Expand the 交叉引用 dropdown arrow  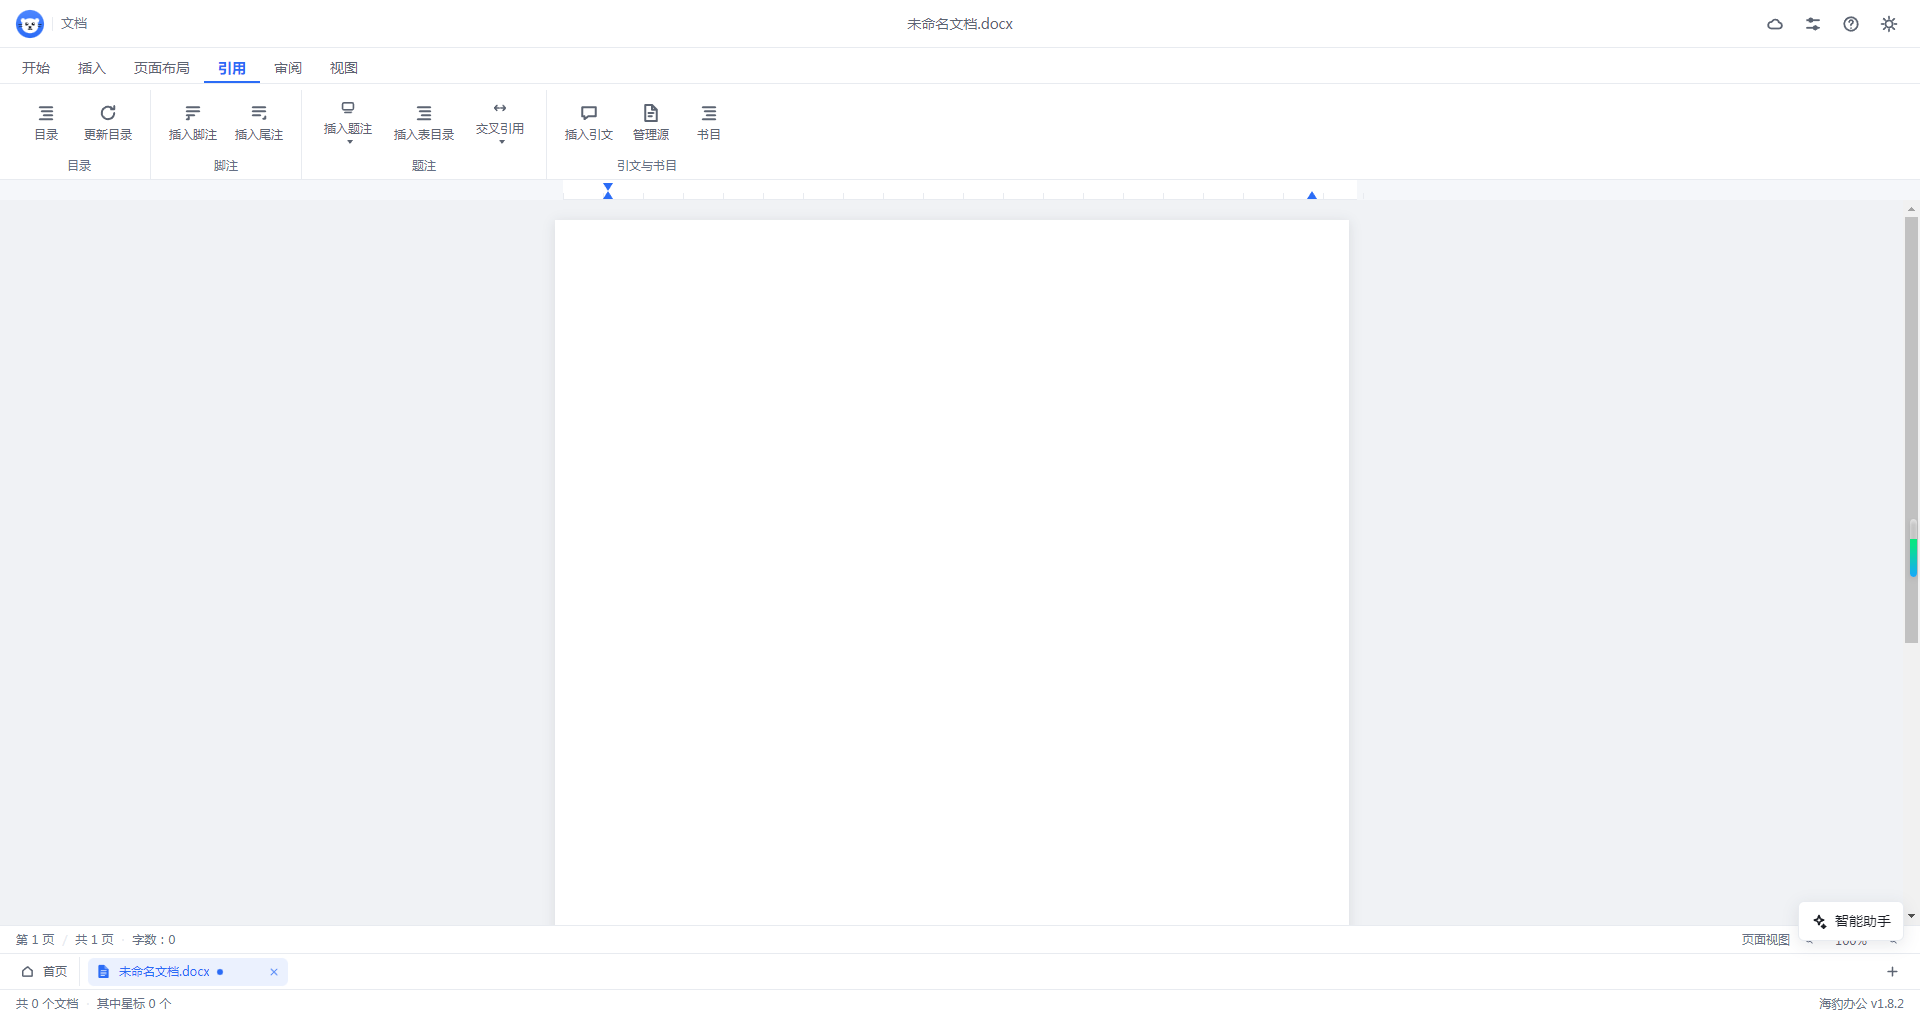(x=502, y=142)
